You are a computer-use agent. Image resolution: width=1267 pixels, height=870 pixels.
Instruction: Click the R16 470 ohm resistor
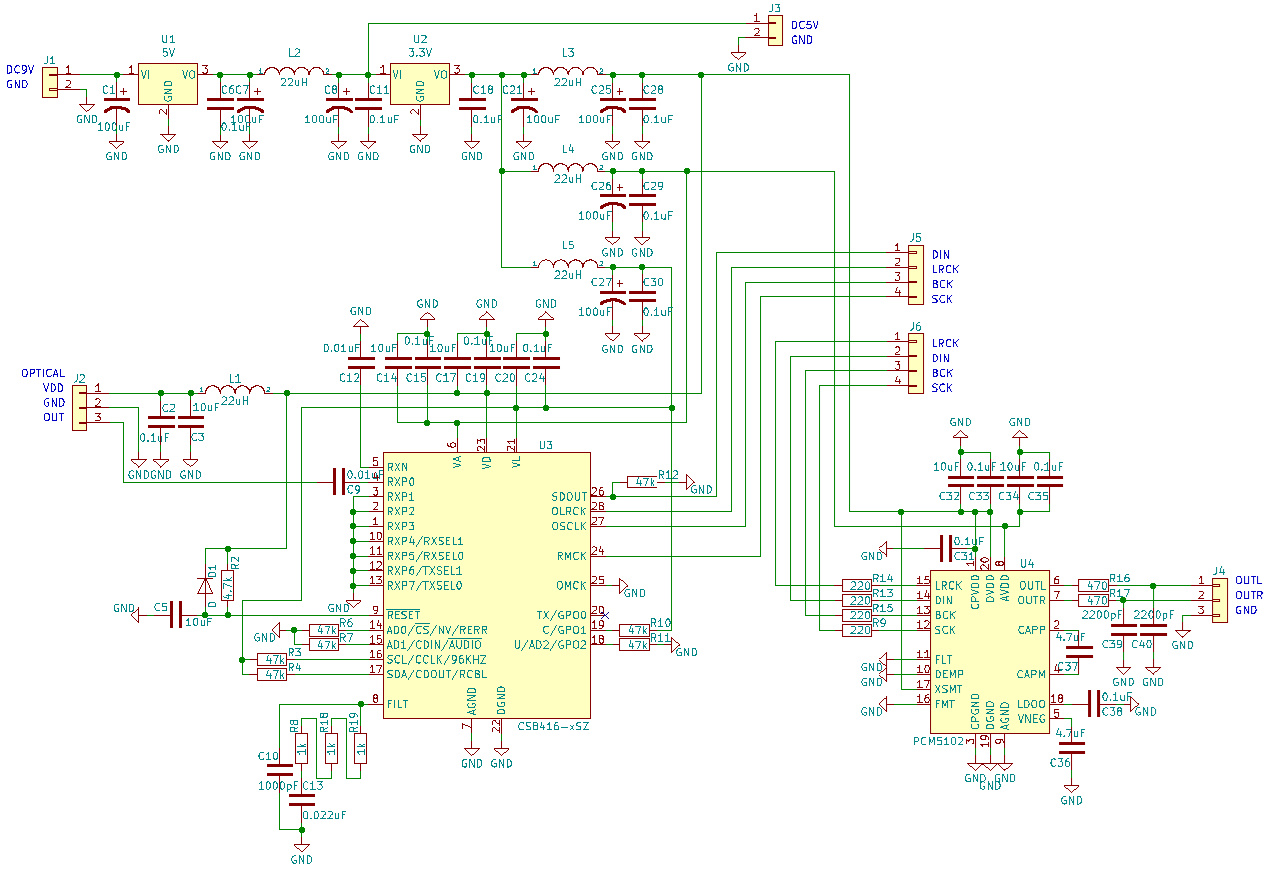coord(1094,585)
